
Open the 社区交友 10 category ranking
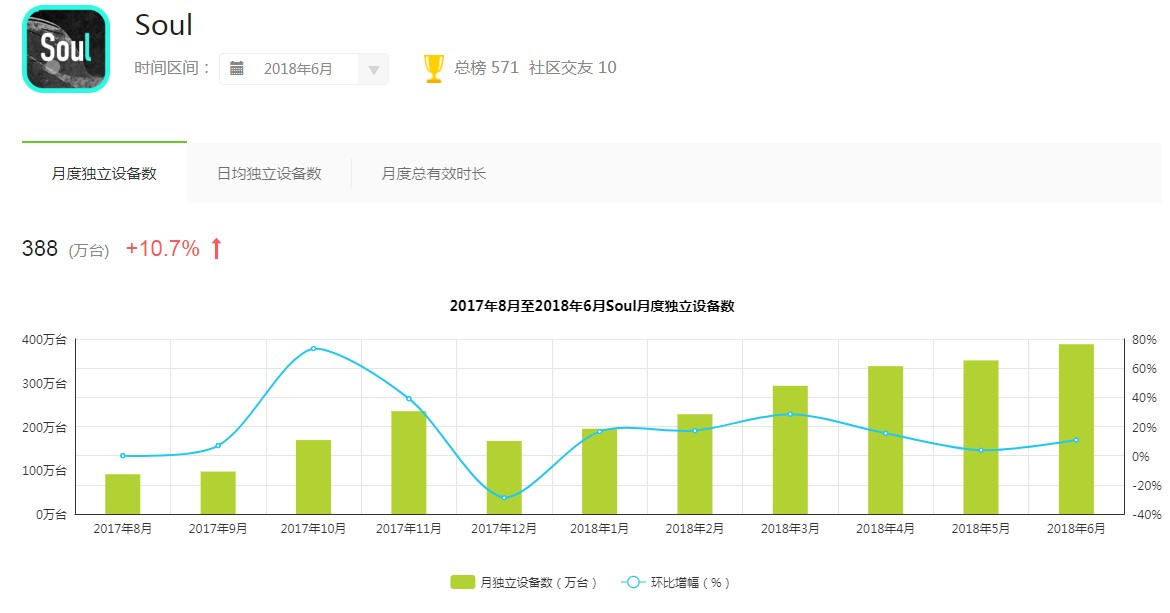[x=573, y=68]
